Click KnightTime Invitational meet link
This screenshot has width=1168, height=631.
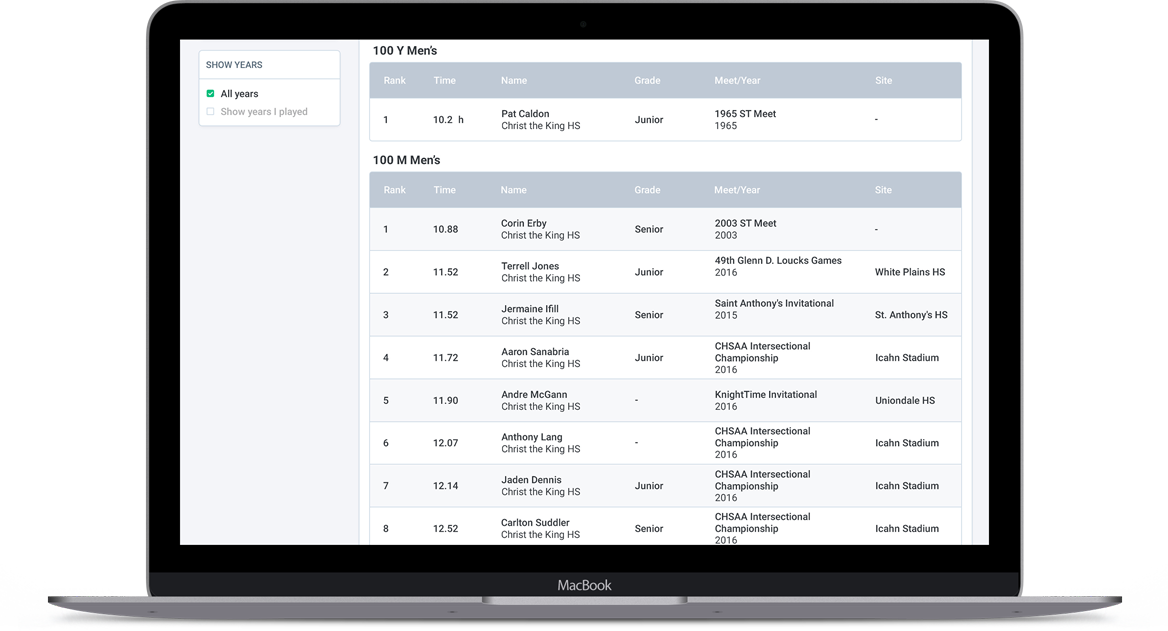[766, 394]
